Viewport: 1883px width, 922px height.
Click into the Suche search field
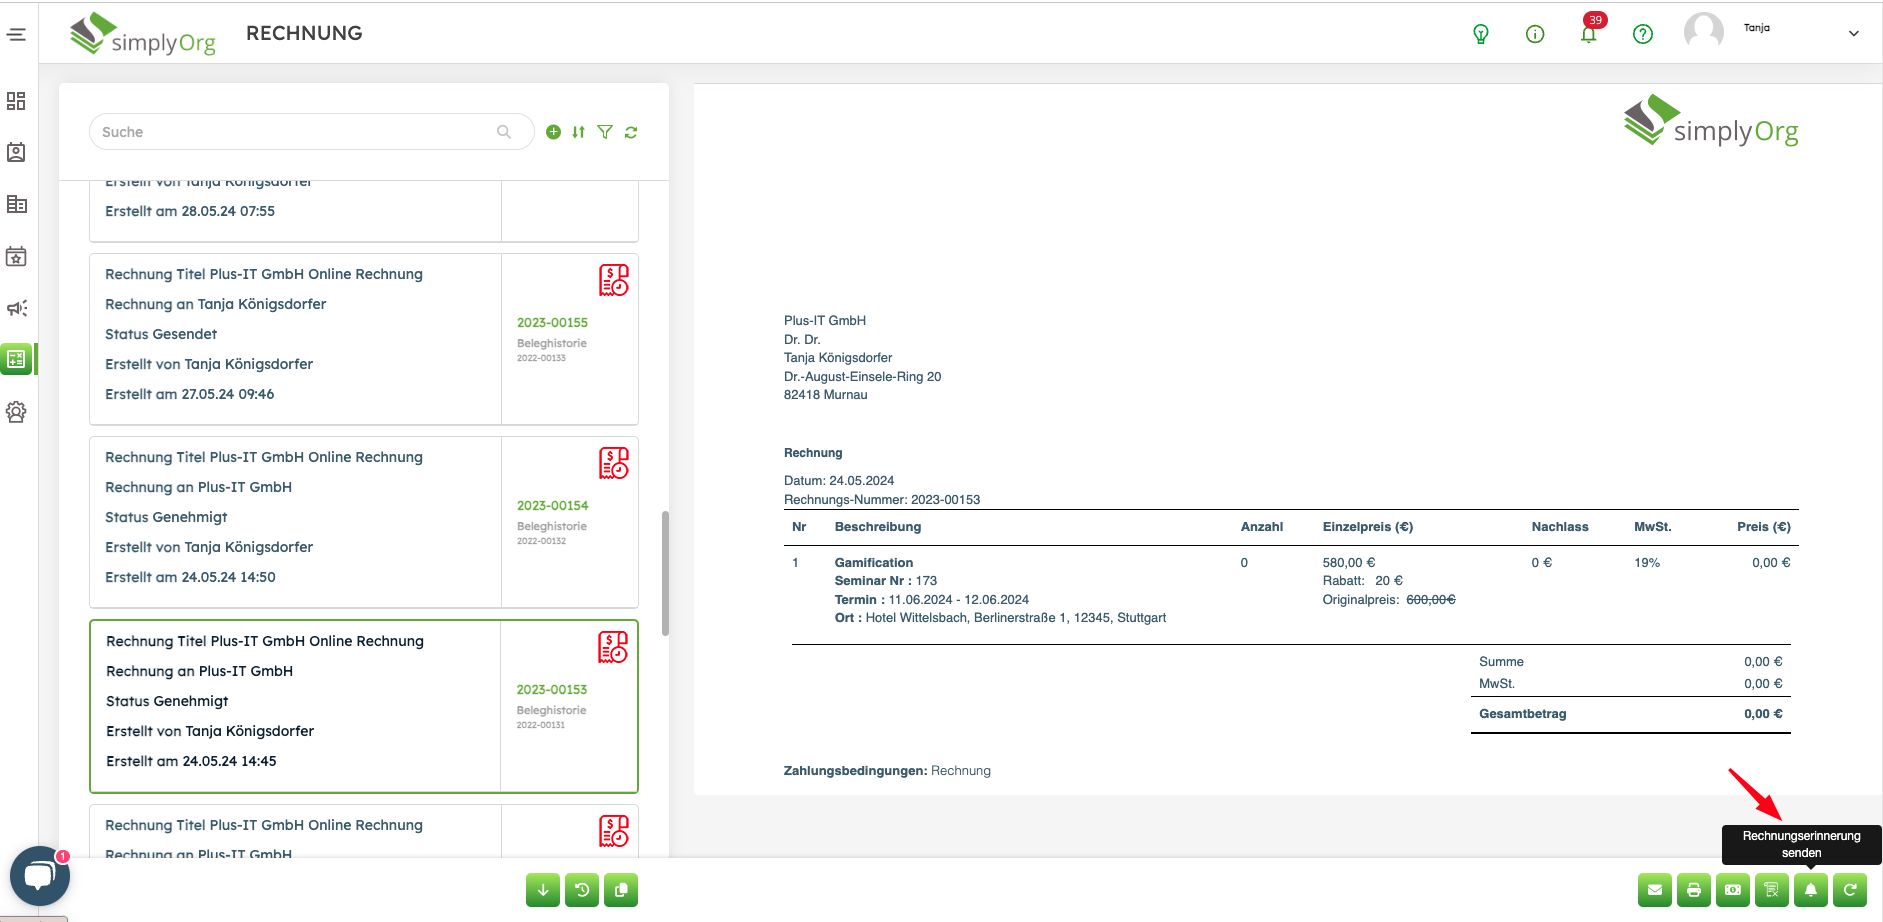coord(295,132)
